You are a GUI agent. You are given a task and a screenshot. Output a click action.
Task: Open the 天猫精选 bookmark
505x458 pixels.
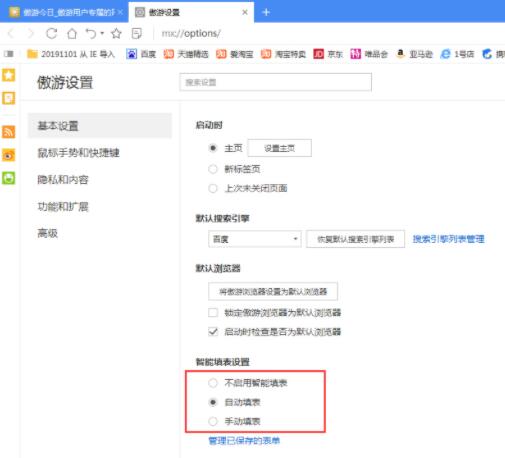click(x=186, y=54)
